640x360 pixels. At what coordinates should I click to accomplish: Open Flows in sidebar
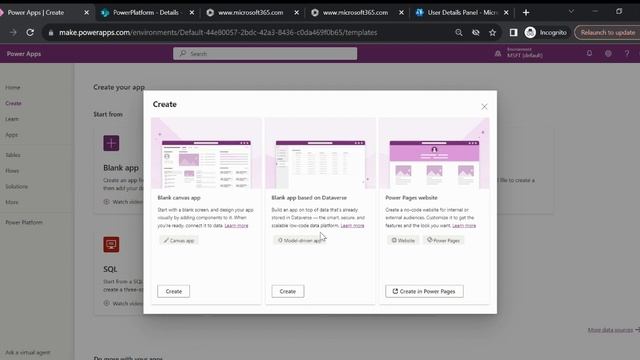point(12,171)
